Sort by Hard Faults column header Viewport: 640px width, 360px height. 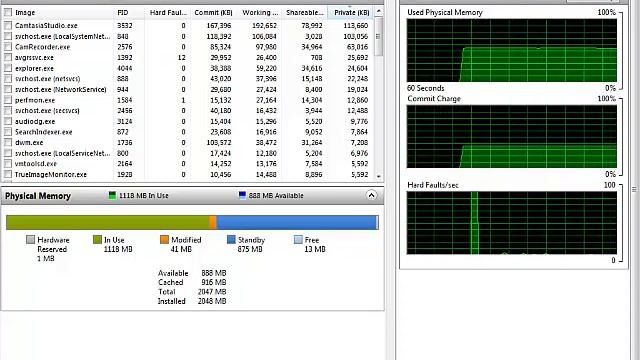[x=167, y=13]
